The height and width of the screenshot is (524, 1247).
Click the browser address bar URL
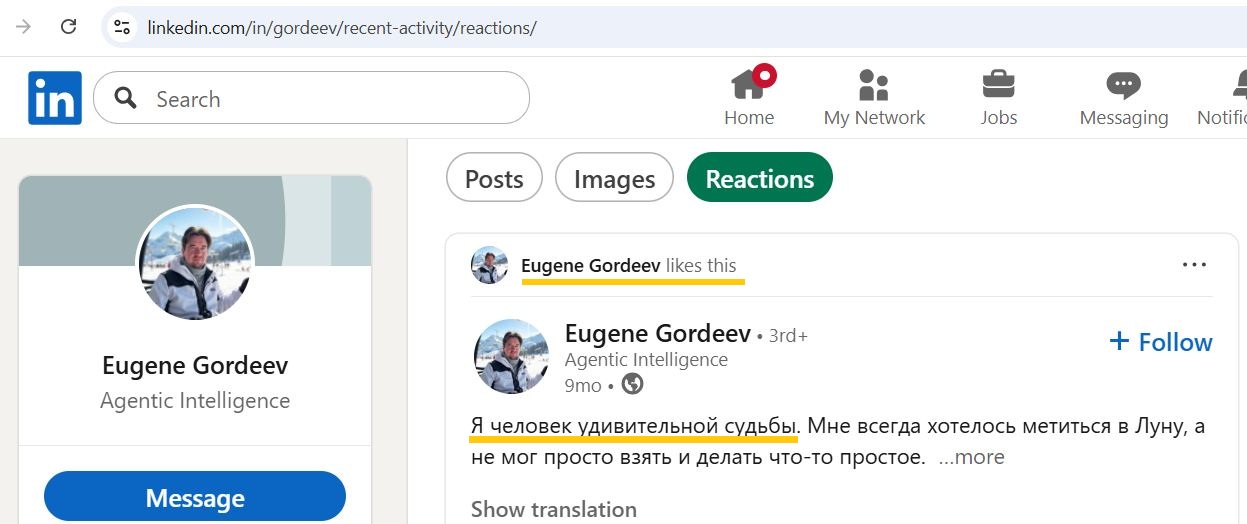click(x=342, y=27)
